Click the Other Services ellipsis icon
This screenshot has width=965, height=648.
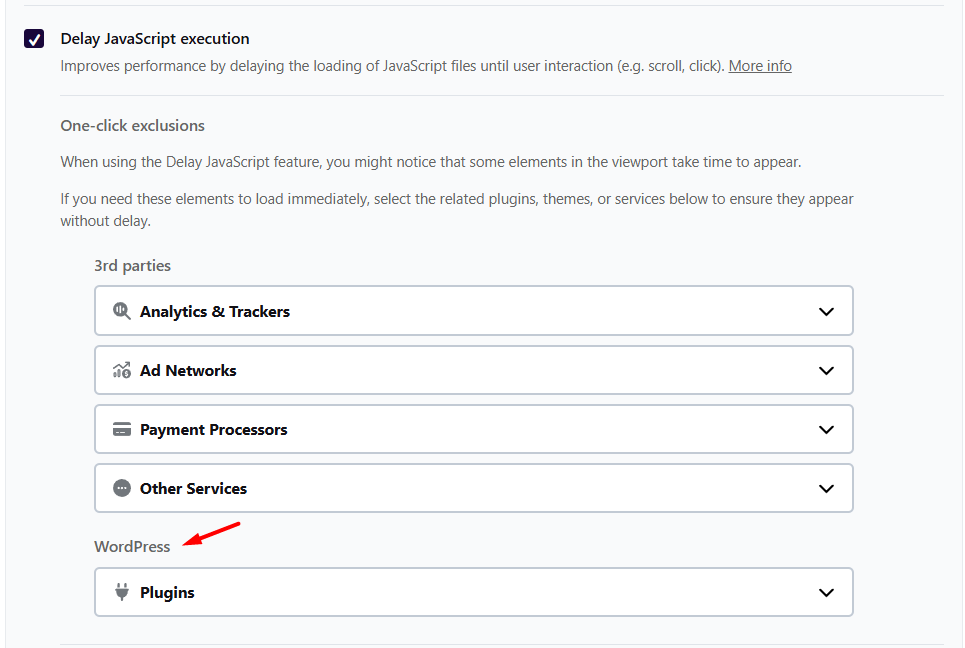tap(122, 489)
